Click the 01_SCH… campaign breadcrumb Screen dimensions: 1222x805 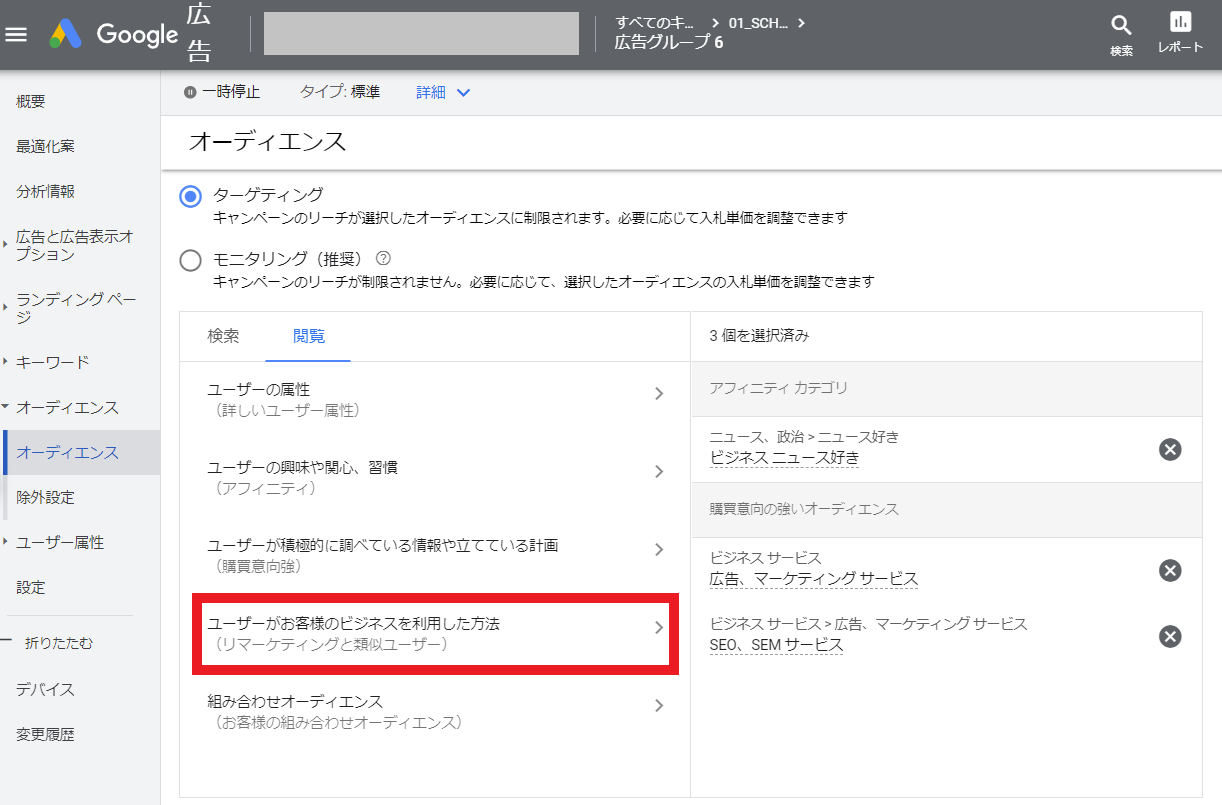click(757, 21)
